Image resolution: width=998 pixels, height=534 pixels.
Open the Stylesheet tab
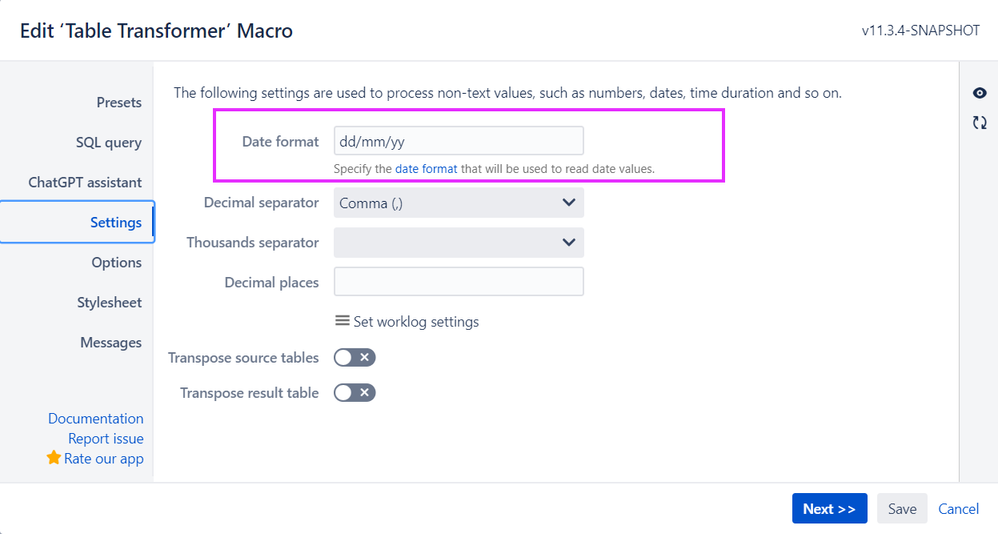point(109,302)
